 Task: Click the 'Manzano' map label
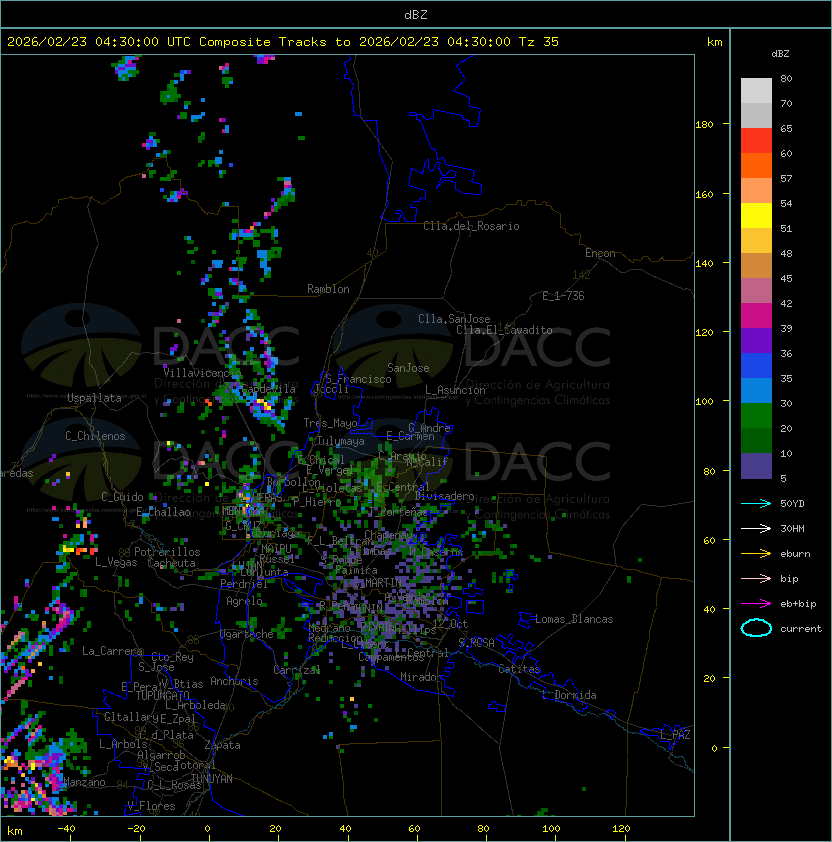tap(85, 782)
